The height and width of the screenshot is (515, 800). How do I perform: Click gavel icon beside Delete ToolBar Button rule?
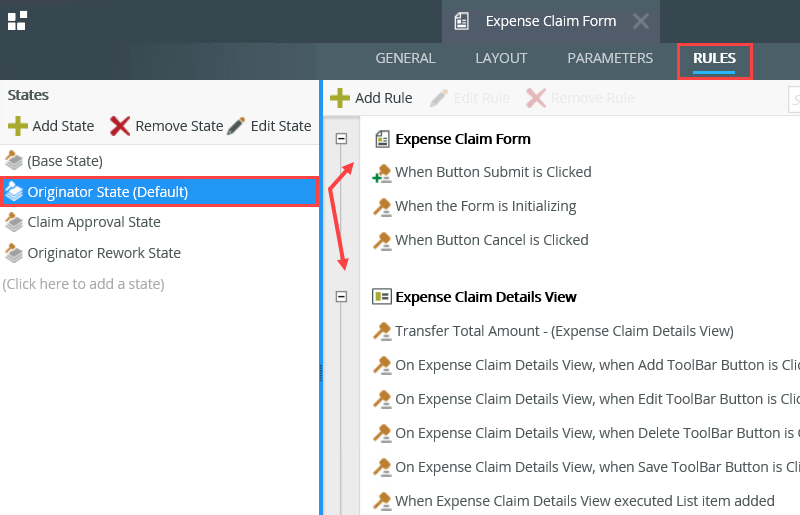pos(382,434)
